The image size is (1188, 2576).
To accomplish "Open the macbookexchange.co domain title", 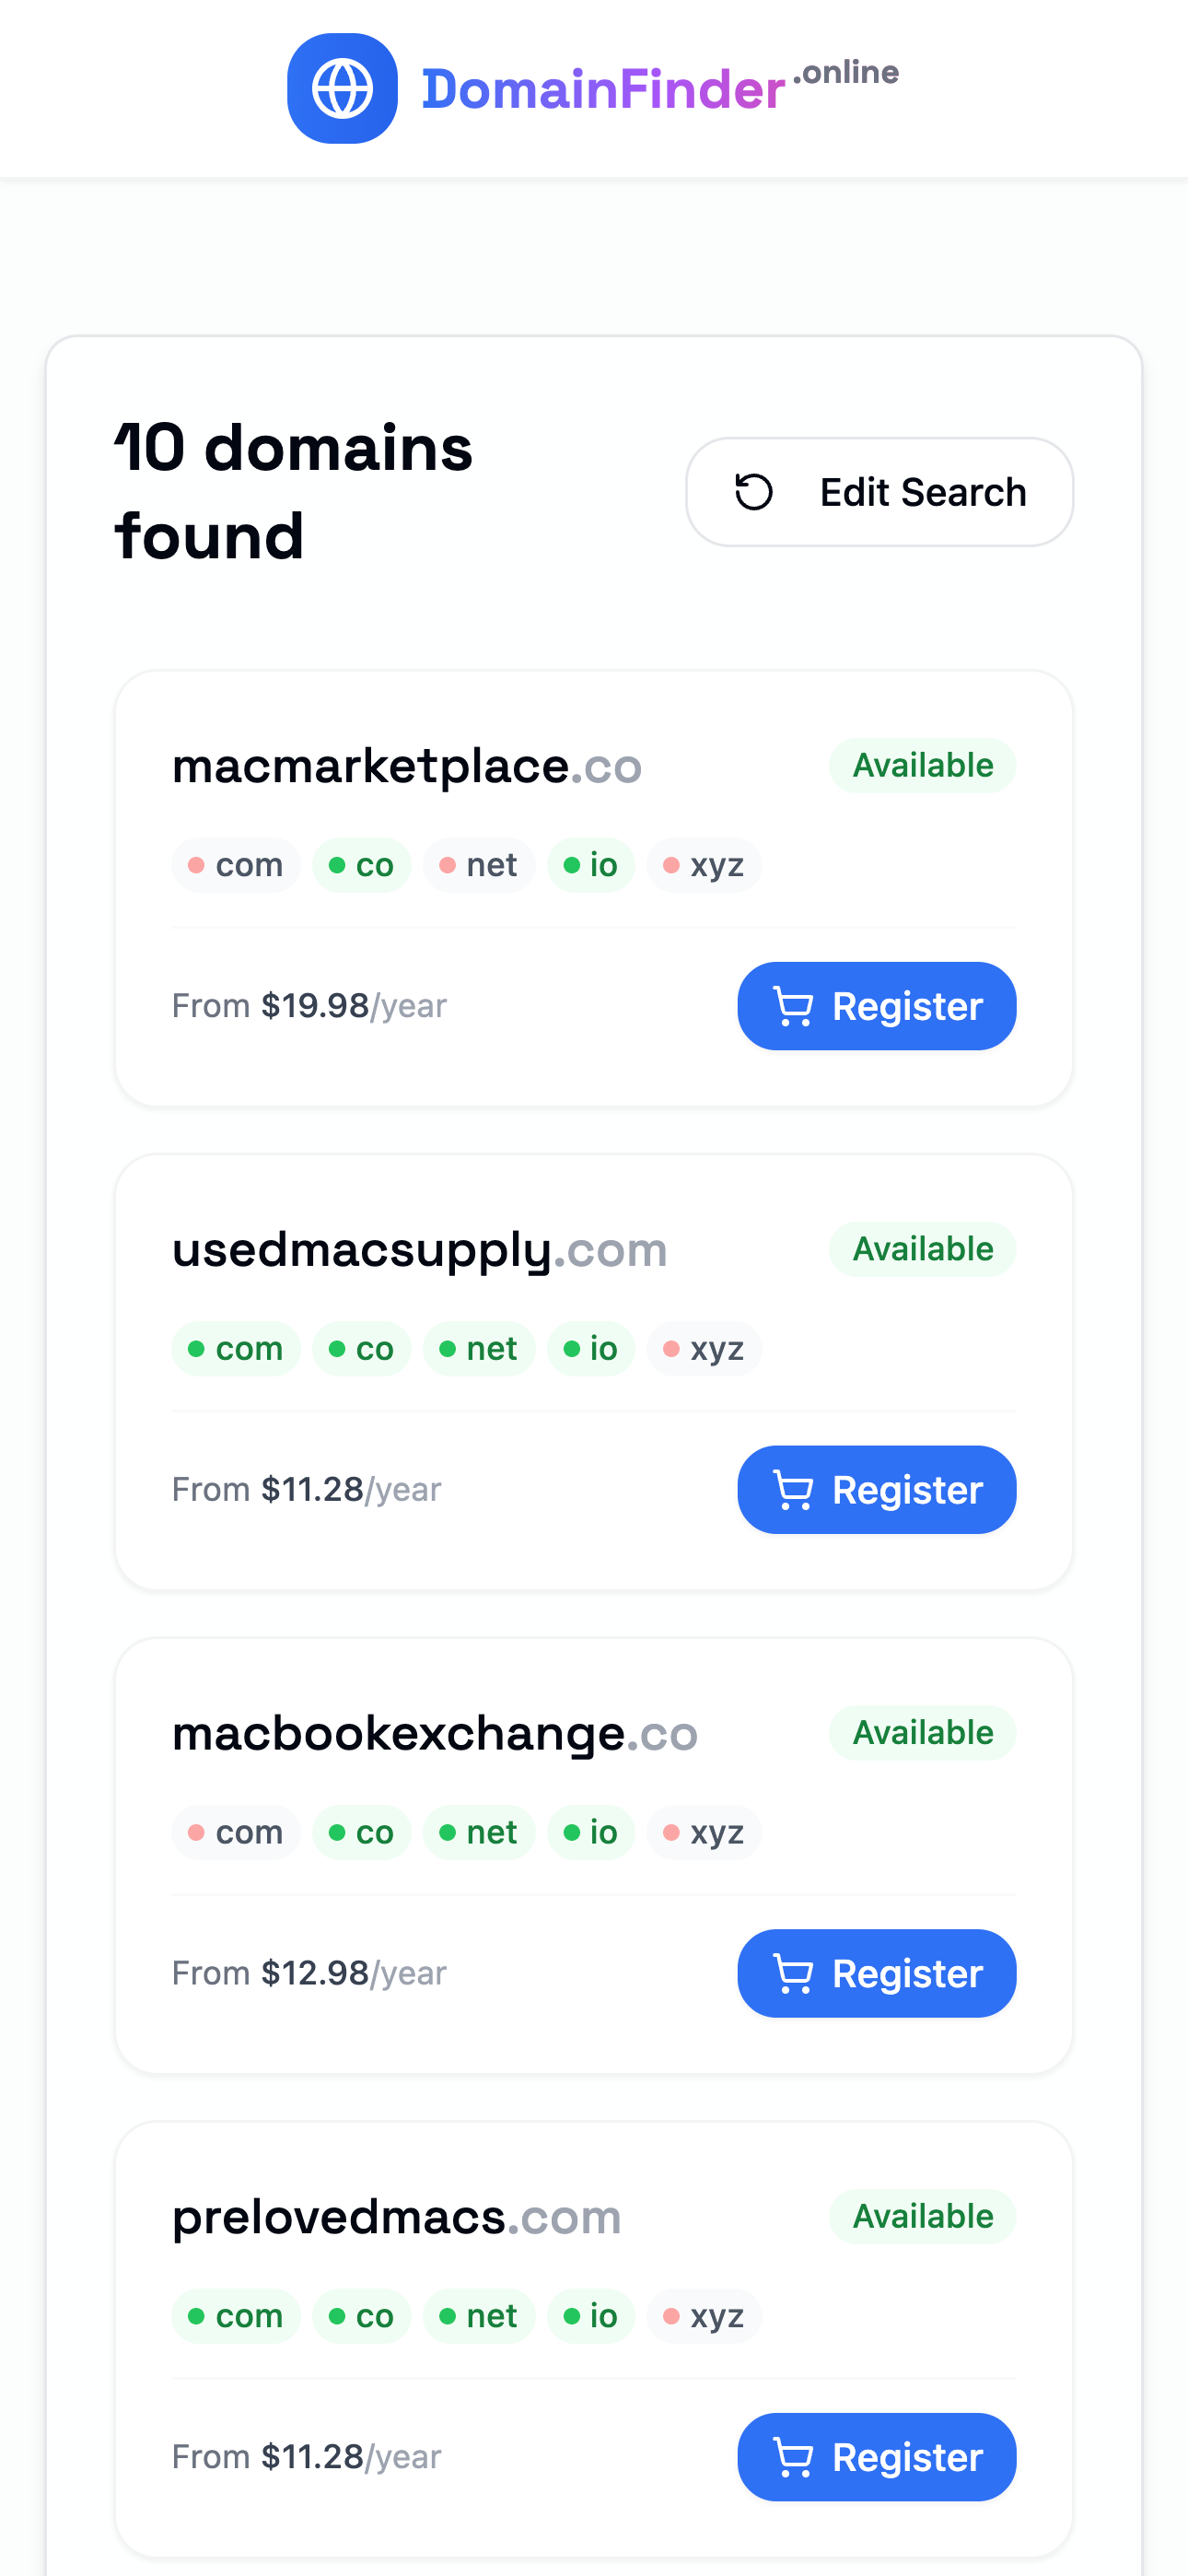I will point(435,1733).
